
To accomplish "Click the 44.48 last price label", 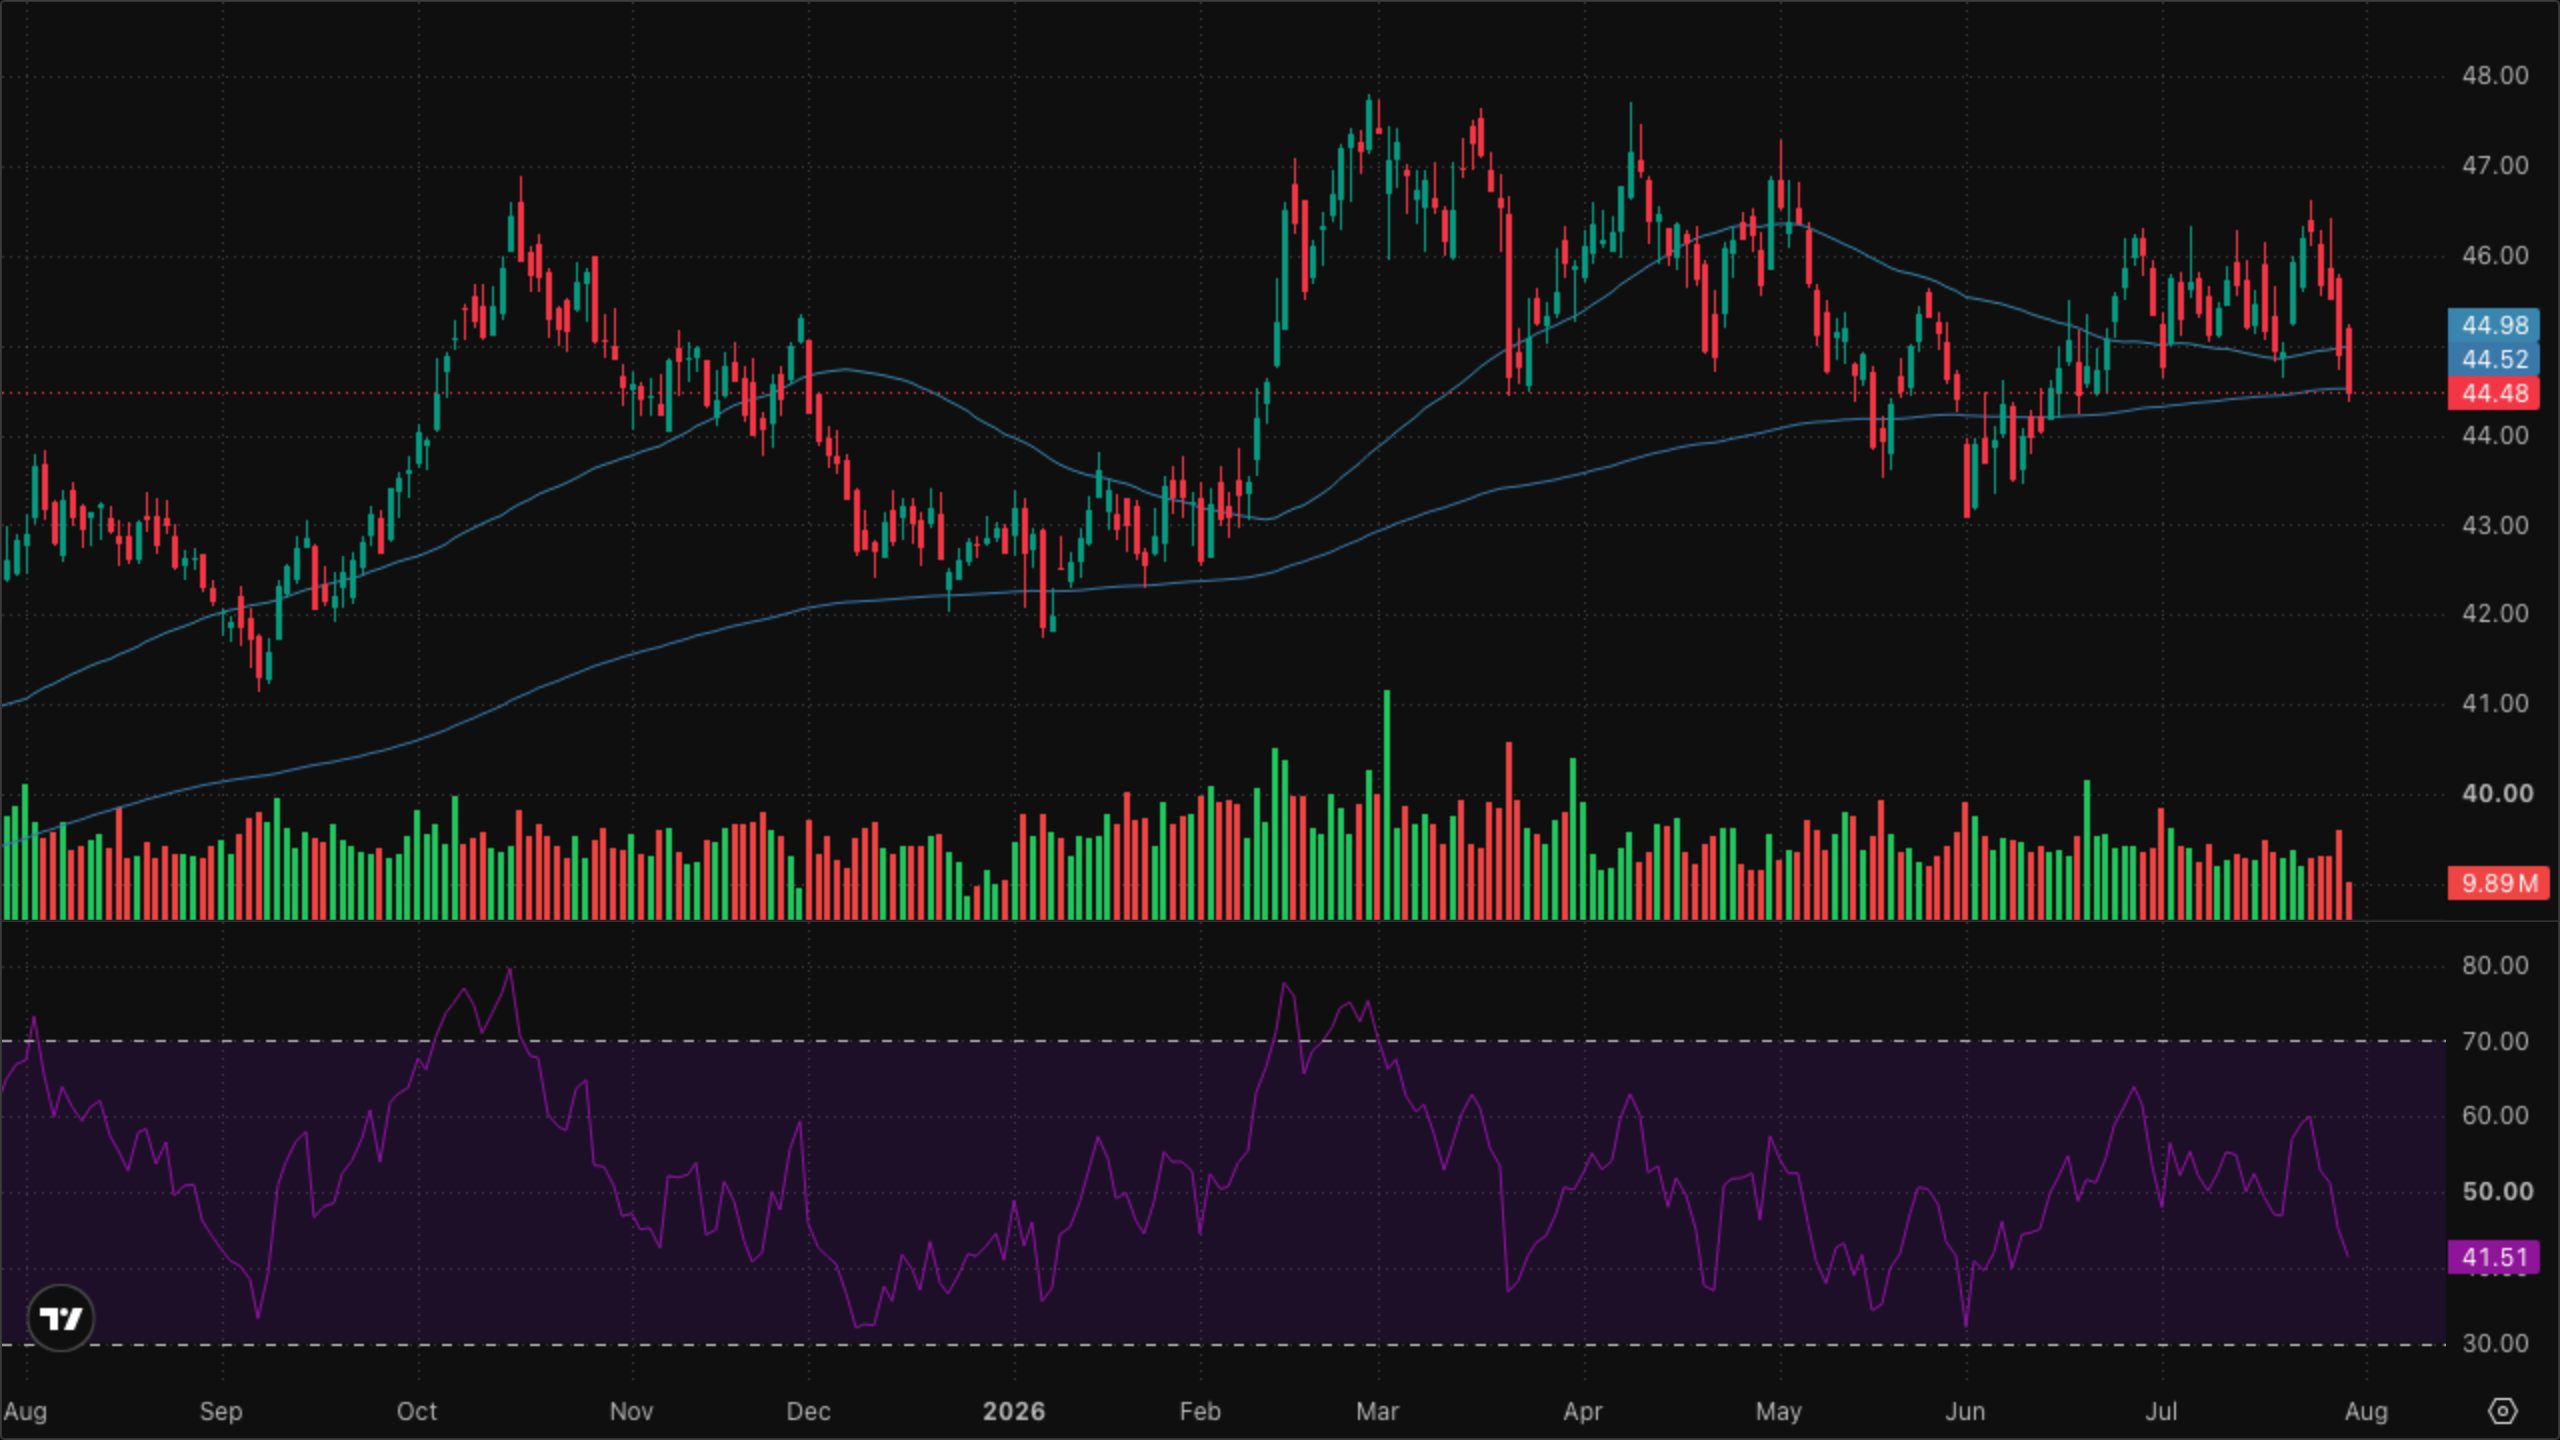I will [x=2494, y=393].
